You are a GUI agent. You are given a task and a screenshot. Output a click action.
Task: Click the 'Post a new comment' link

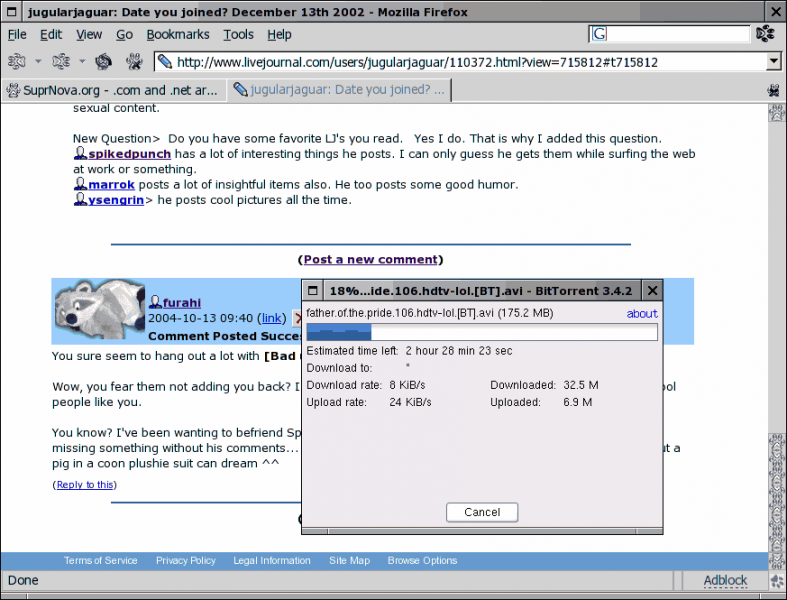(370, 259)
